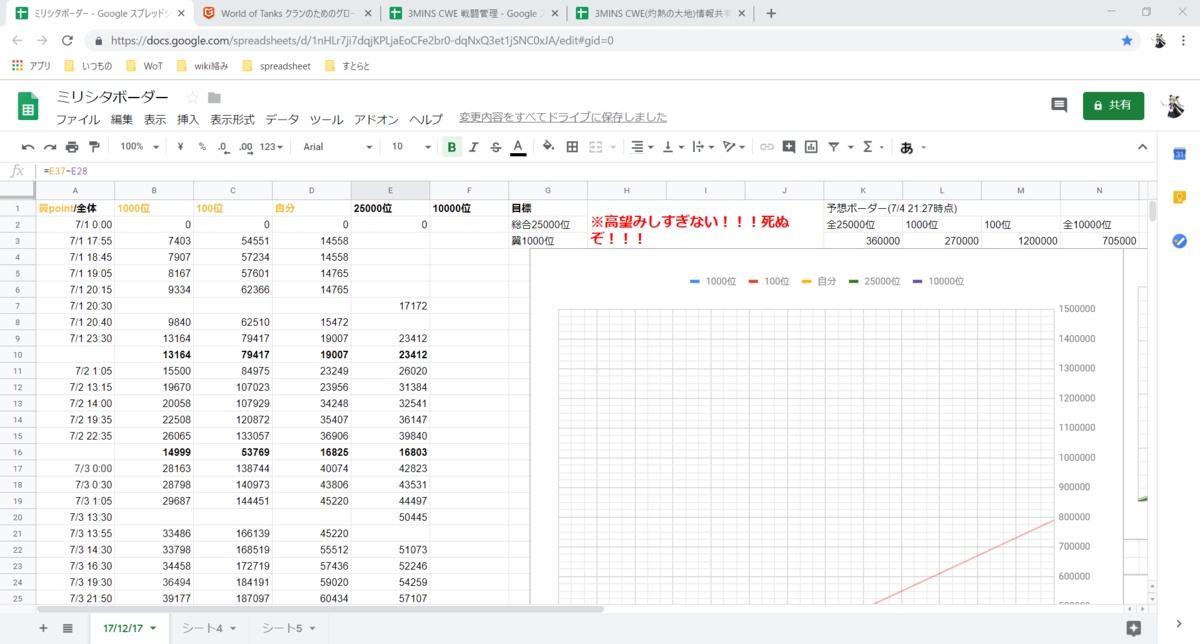
Task: Click the Insert comment icon
Action: [789, 147]
